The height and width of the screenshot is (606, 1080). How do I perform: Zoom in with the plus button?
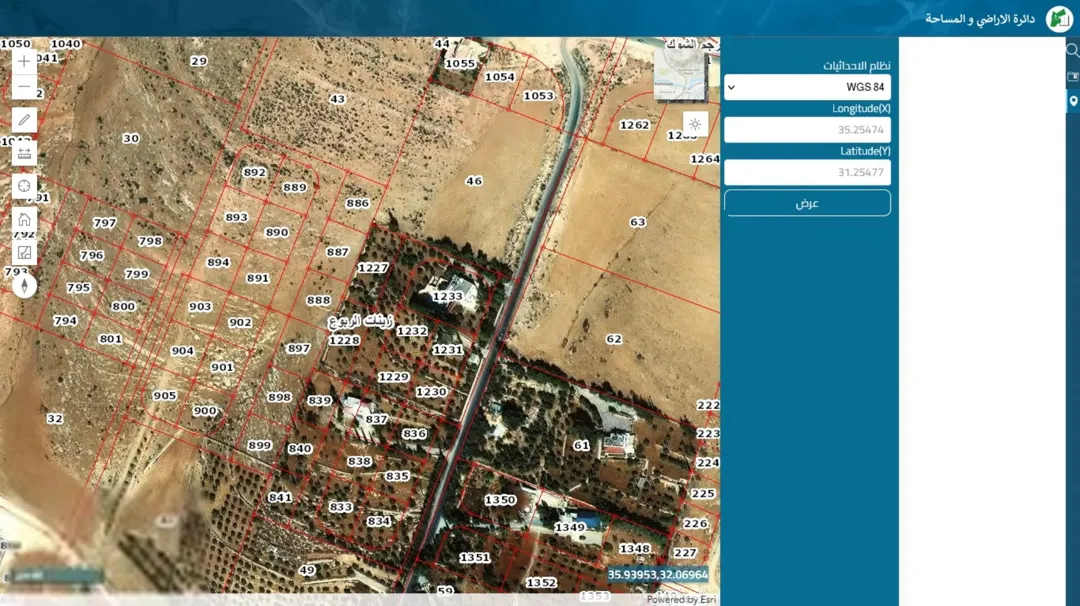coord(24,61)
